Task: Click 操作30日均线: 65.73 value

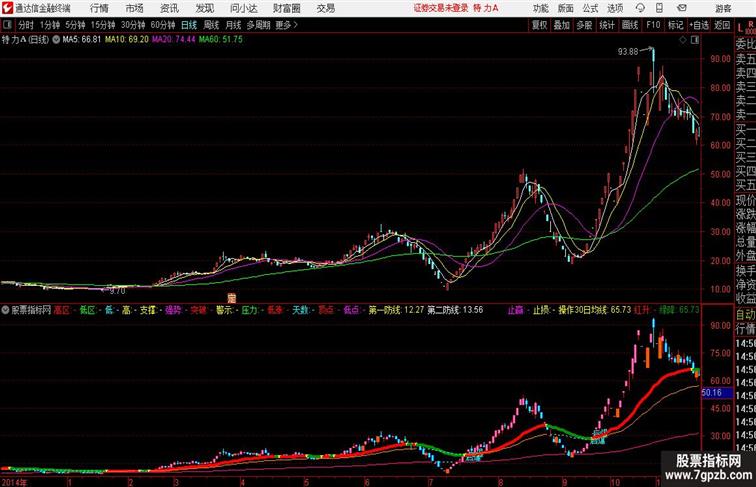Action: point(594,310)
